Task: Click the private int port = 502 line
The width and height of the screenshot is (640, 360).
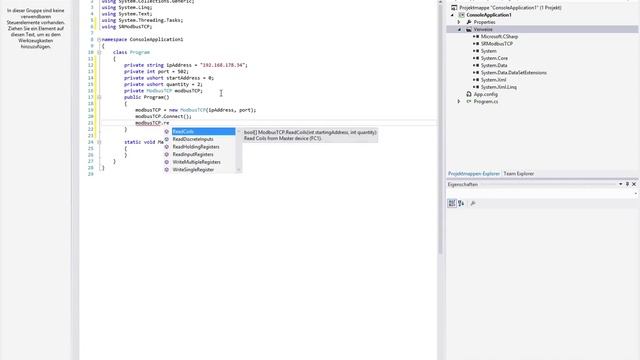Action: point(156,71)
